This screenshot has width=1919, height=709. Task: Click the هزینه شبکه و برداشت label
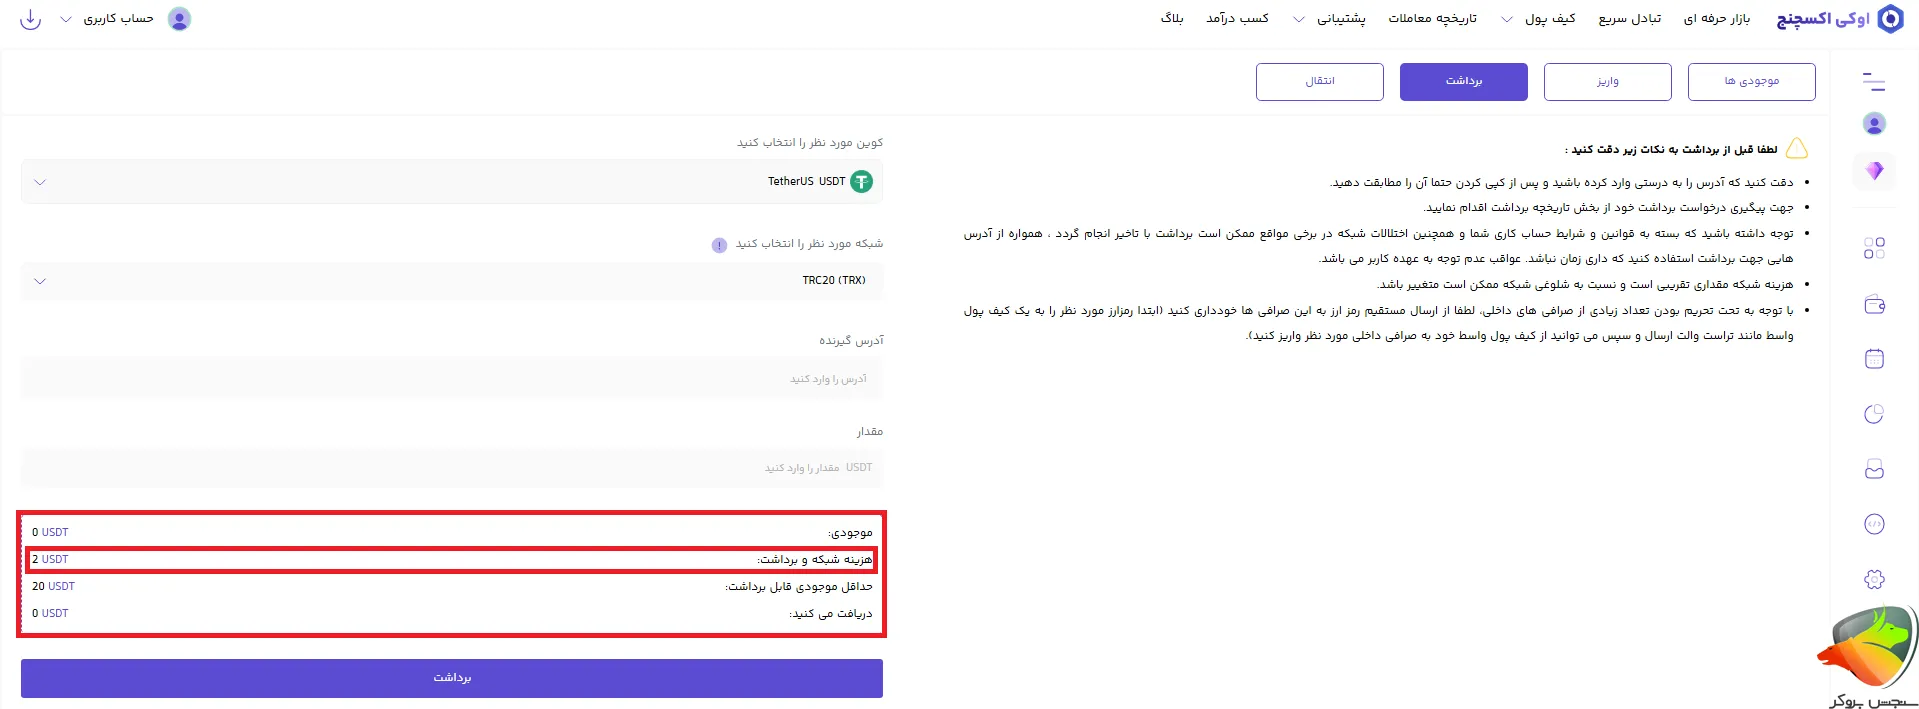click(x=814, y=560)
